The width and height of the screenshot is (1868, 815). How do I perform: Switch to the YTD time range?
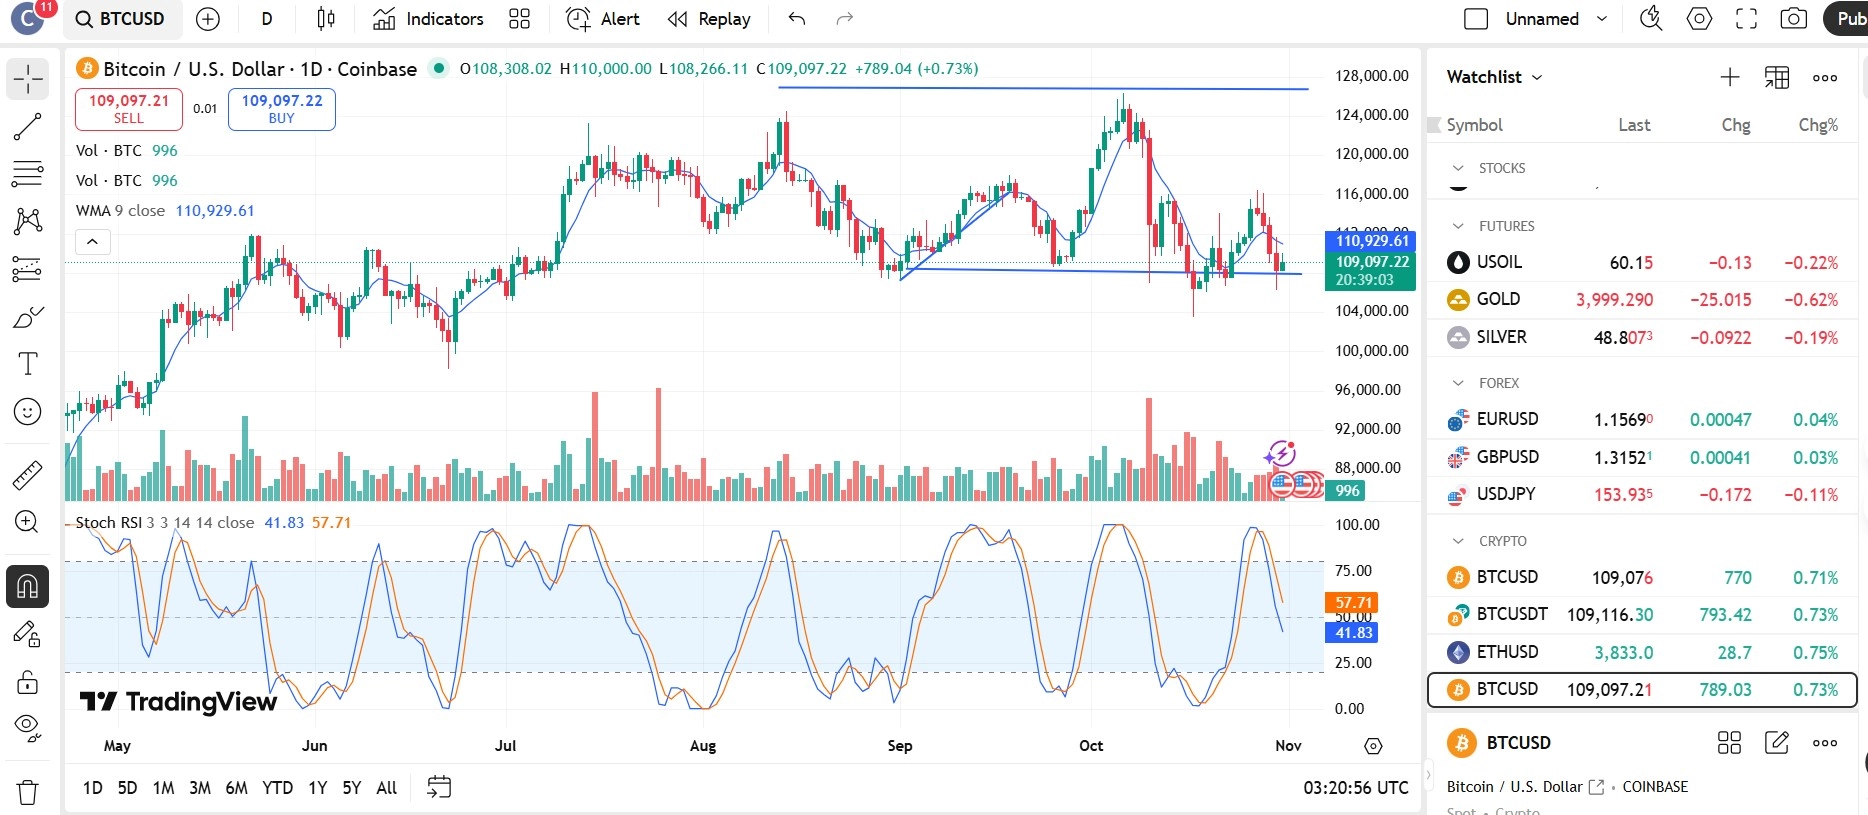pos(277,788)
